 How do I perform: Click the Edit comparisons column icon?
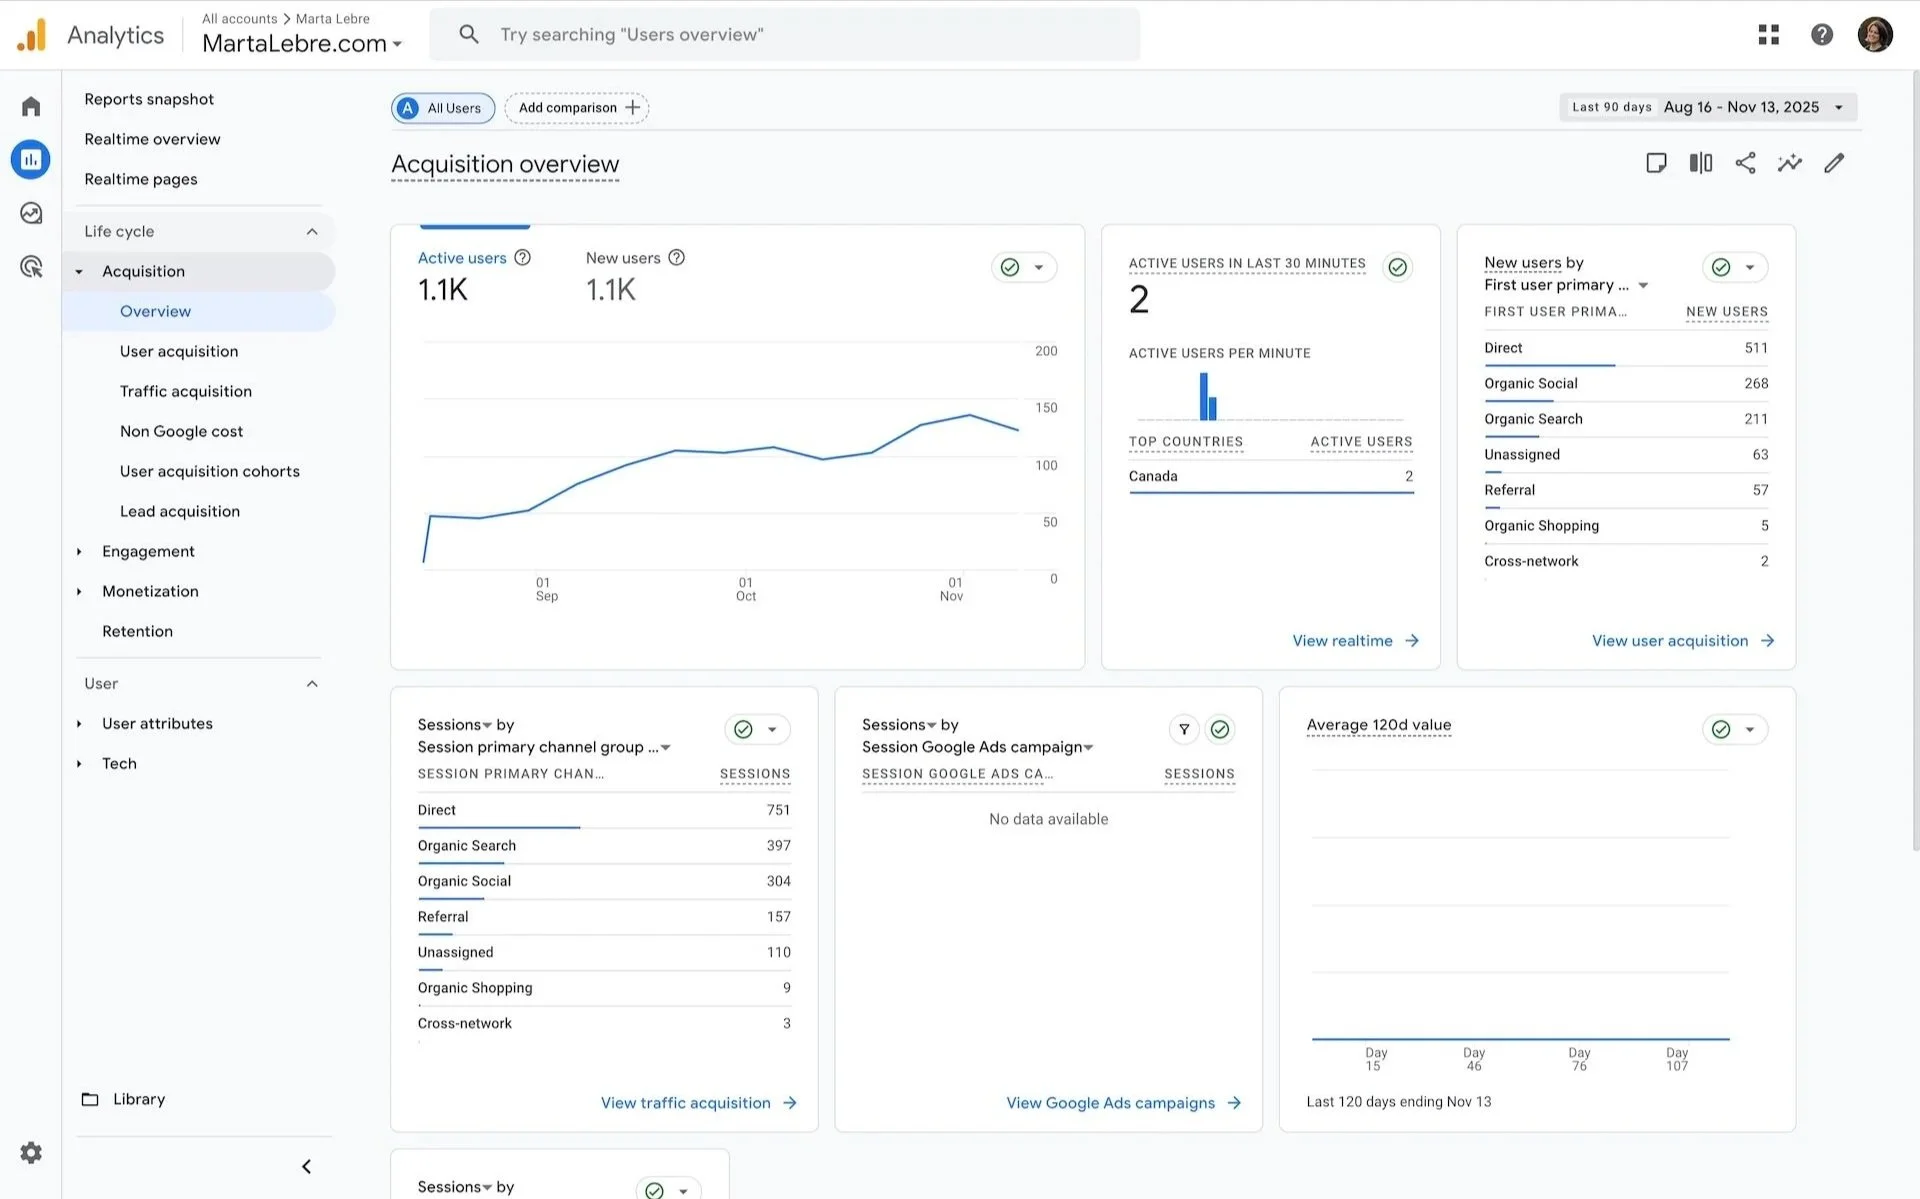pos(1700,163)
